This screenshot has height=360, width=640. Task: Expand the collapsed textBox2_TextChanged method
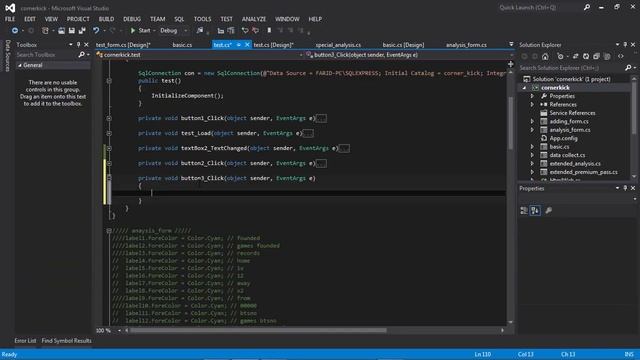(109, 148)
